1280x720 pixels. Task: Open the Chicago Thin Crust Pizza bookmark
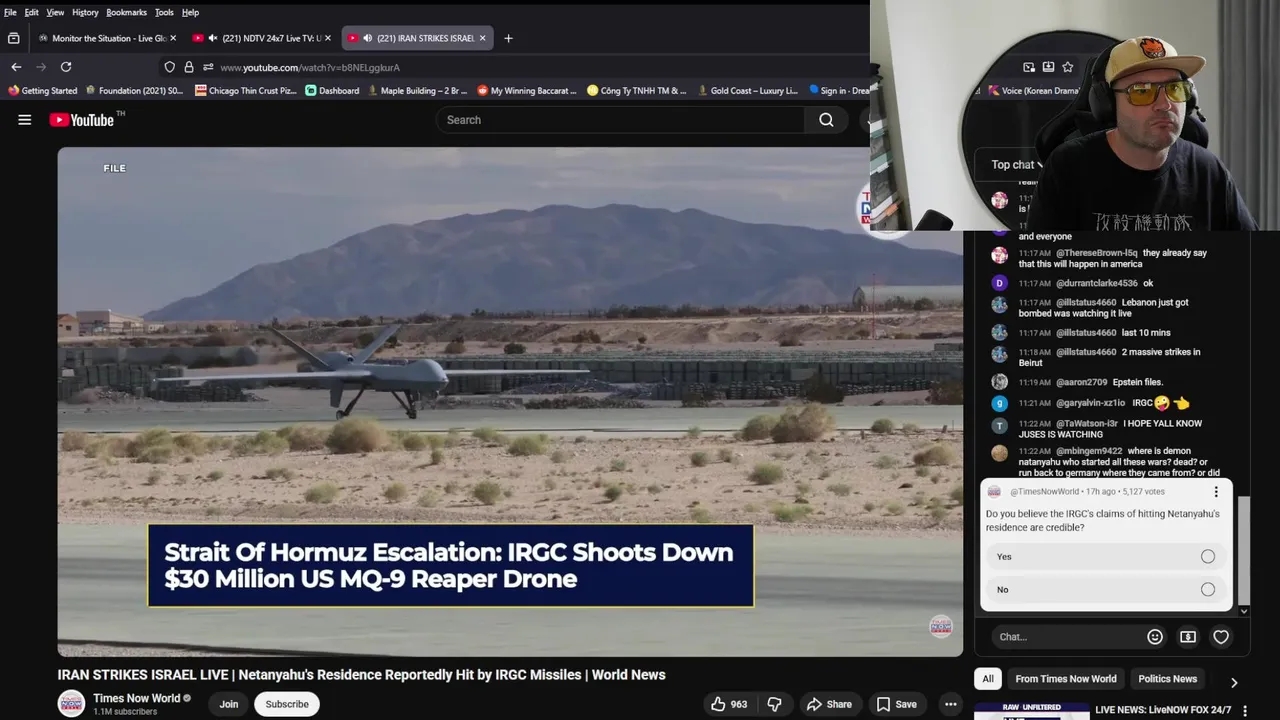pyautogui.click(x=246, y=91)
